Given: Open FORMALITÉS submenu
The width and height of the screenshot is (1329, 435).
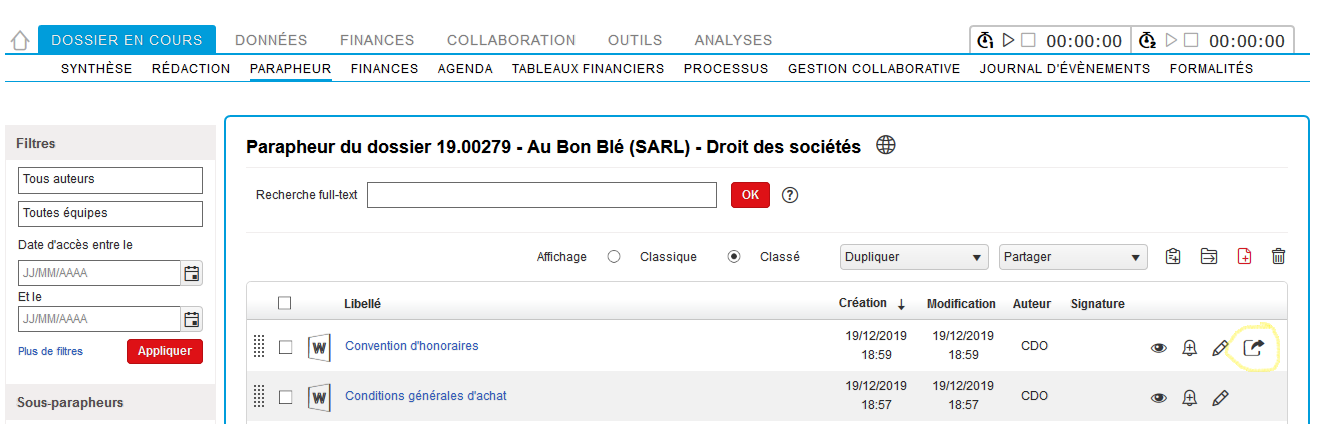Looking at the screenshot, I should (x=1211, y=69).
